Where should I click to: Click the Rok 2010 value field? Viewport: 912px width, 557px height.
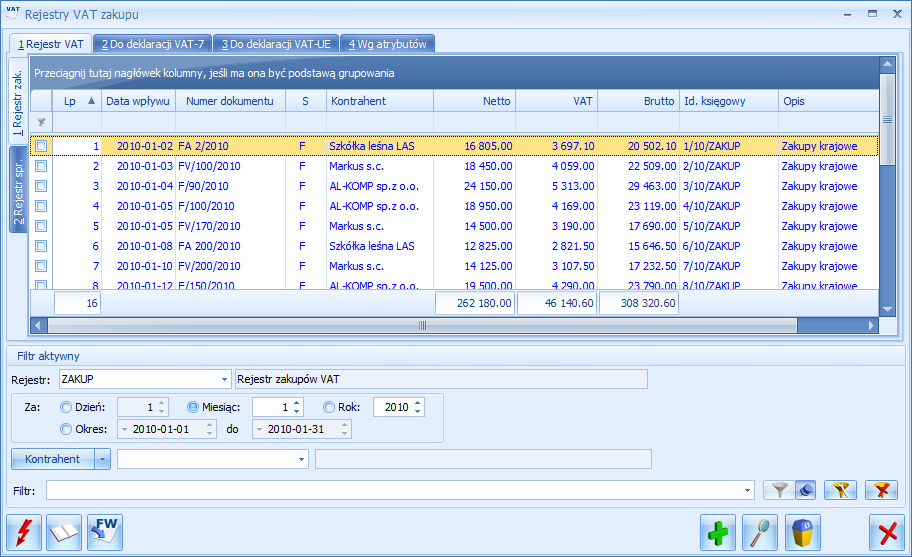pyautogui.click(x=393, y=408)
